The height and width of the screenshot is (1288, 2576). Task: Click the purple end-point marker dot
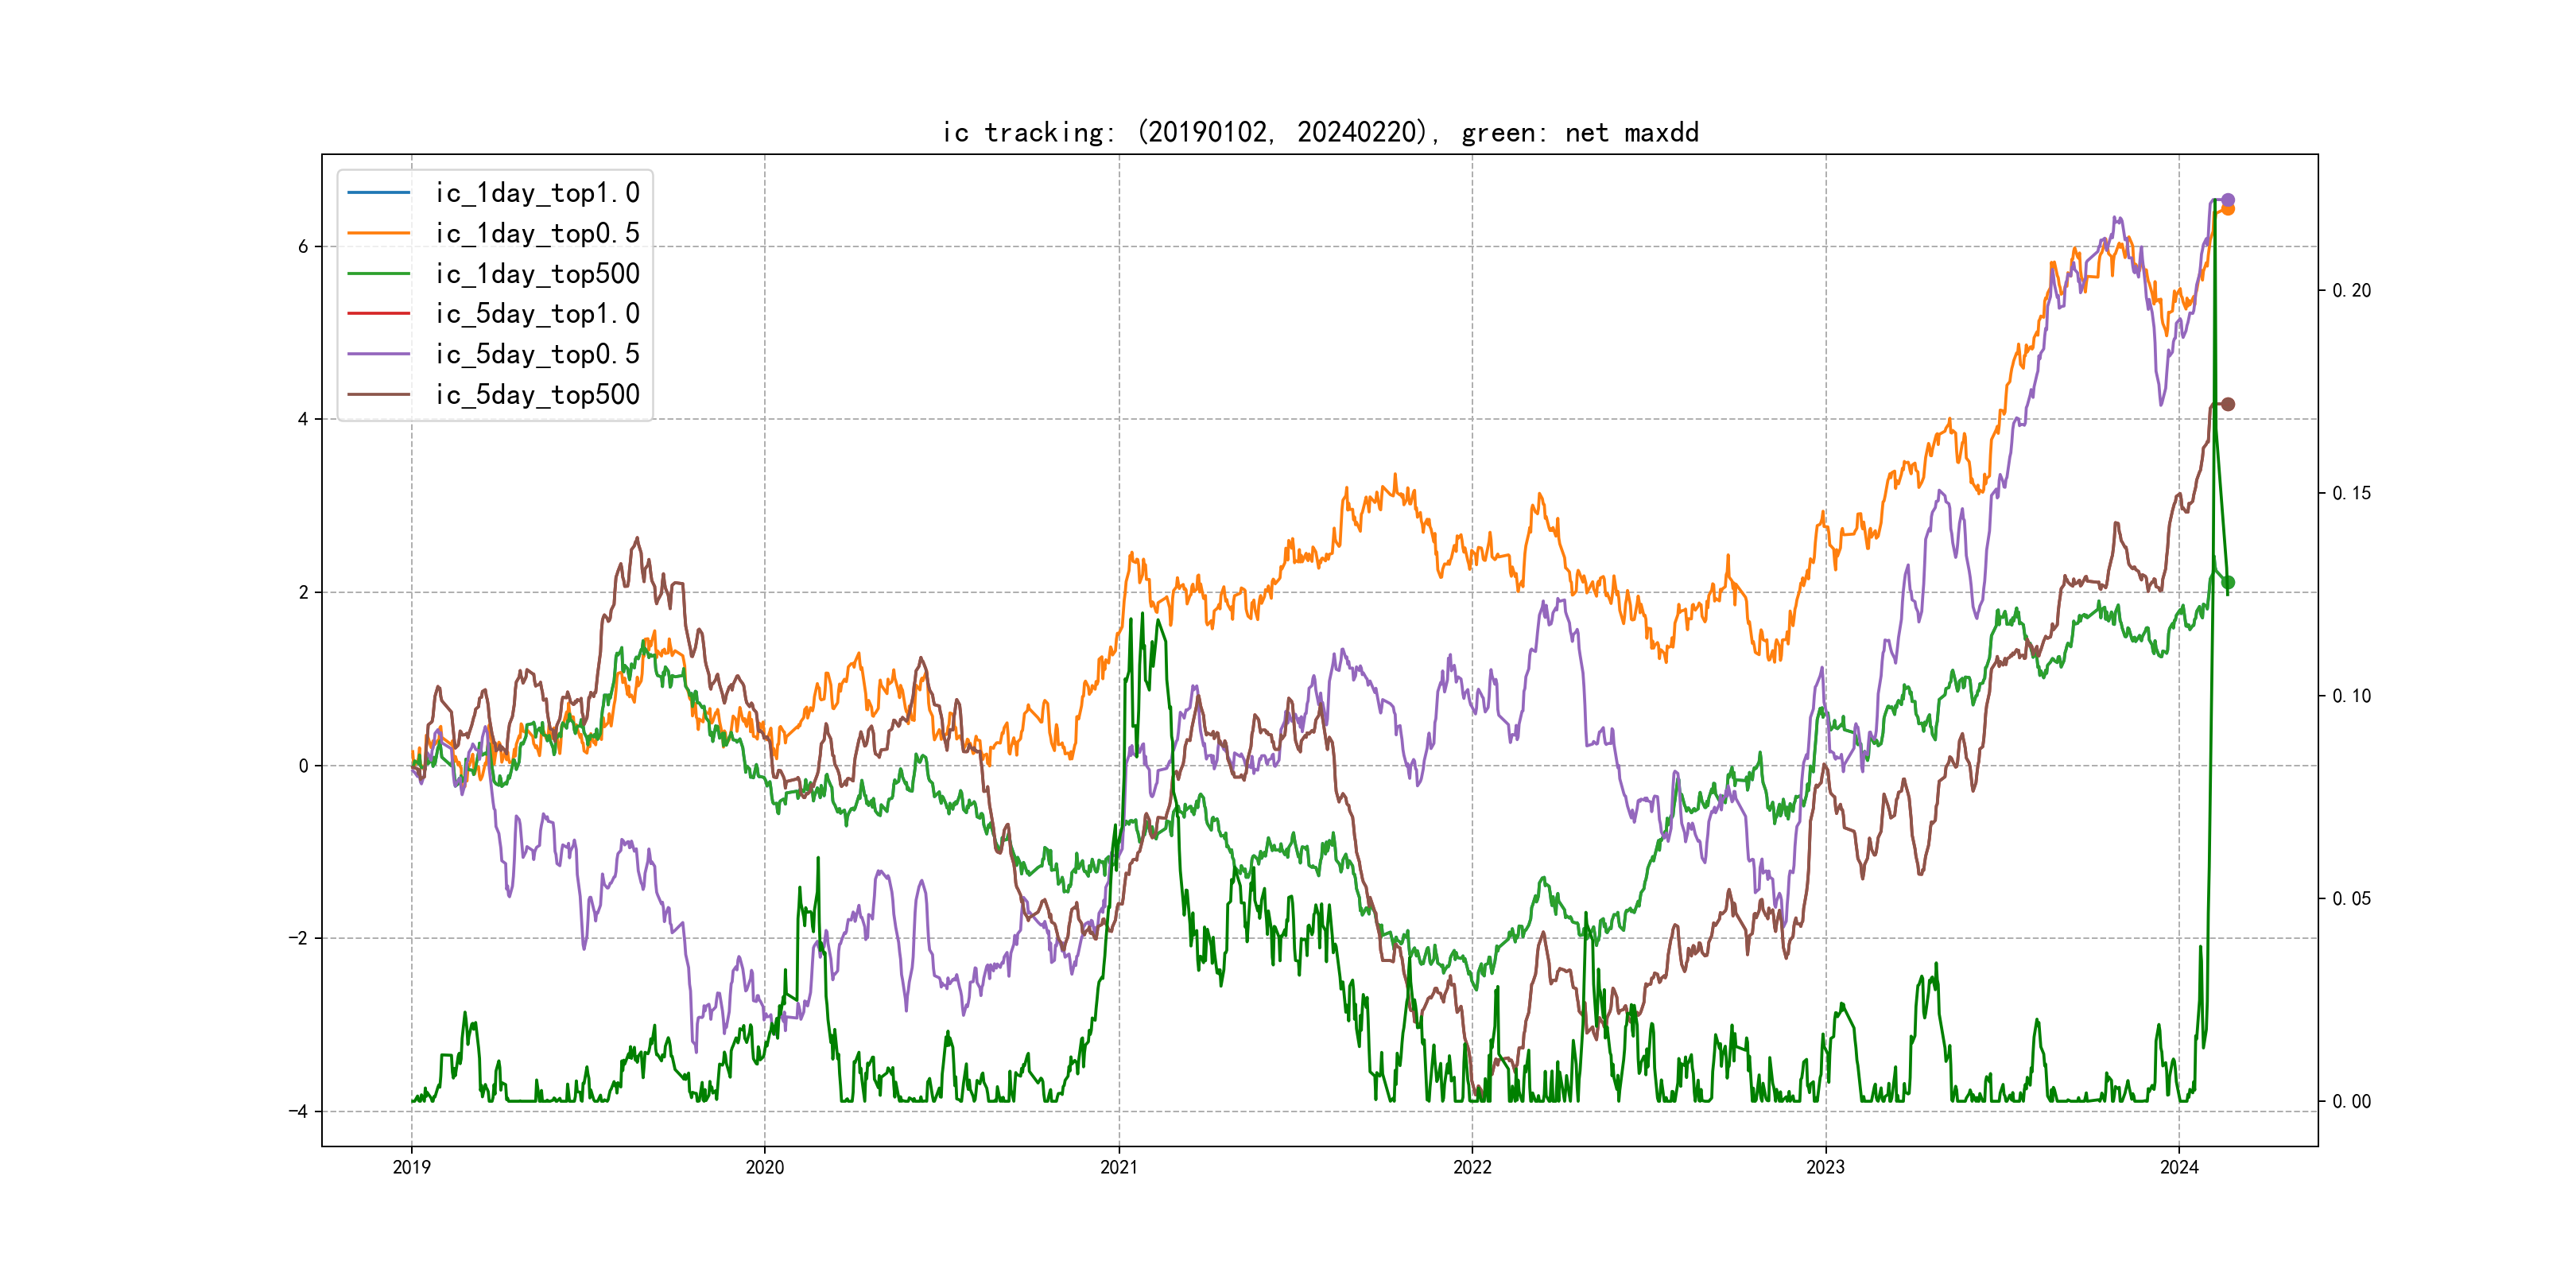coord(2227,200)
